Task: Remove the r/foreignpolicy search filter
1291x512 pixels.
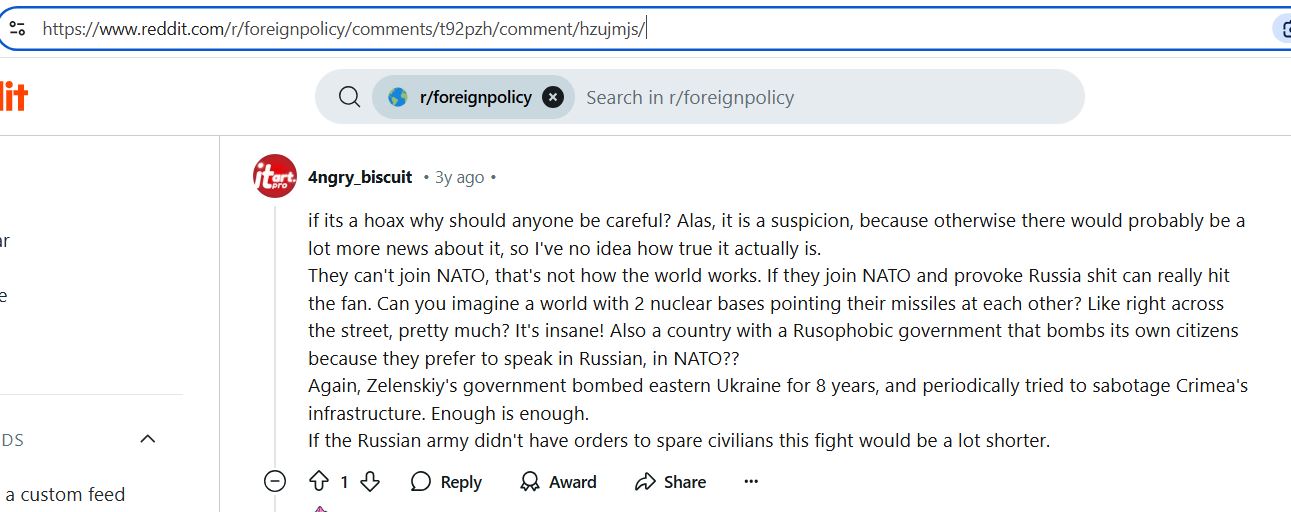Action: pos(553,97)
